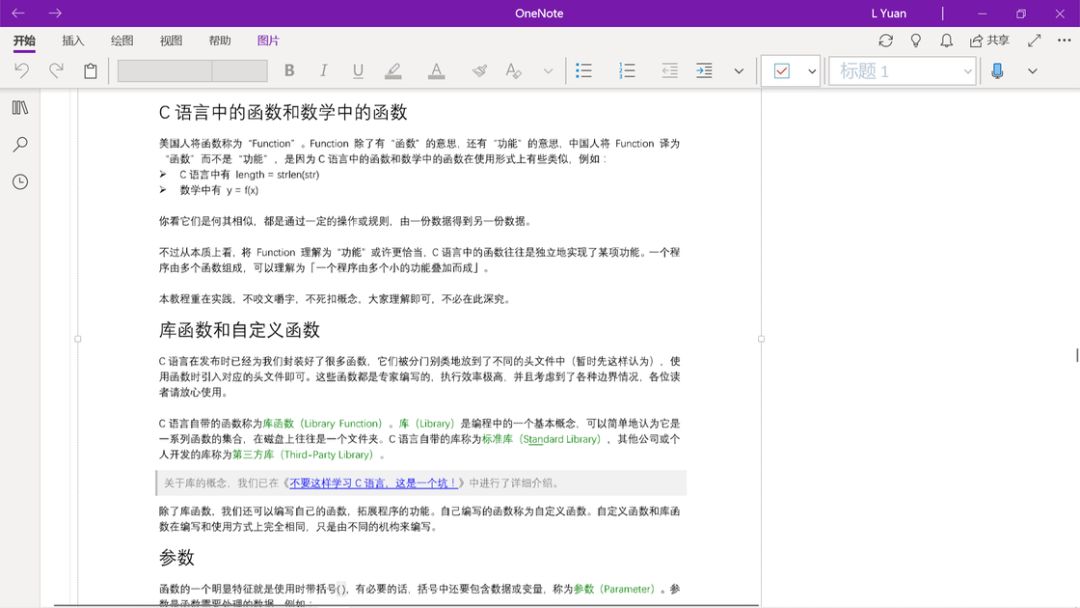The image size is (1080, 608).
Task: Start dictation with the microphone icon
Action: tap(997, 71)
